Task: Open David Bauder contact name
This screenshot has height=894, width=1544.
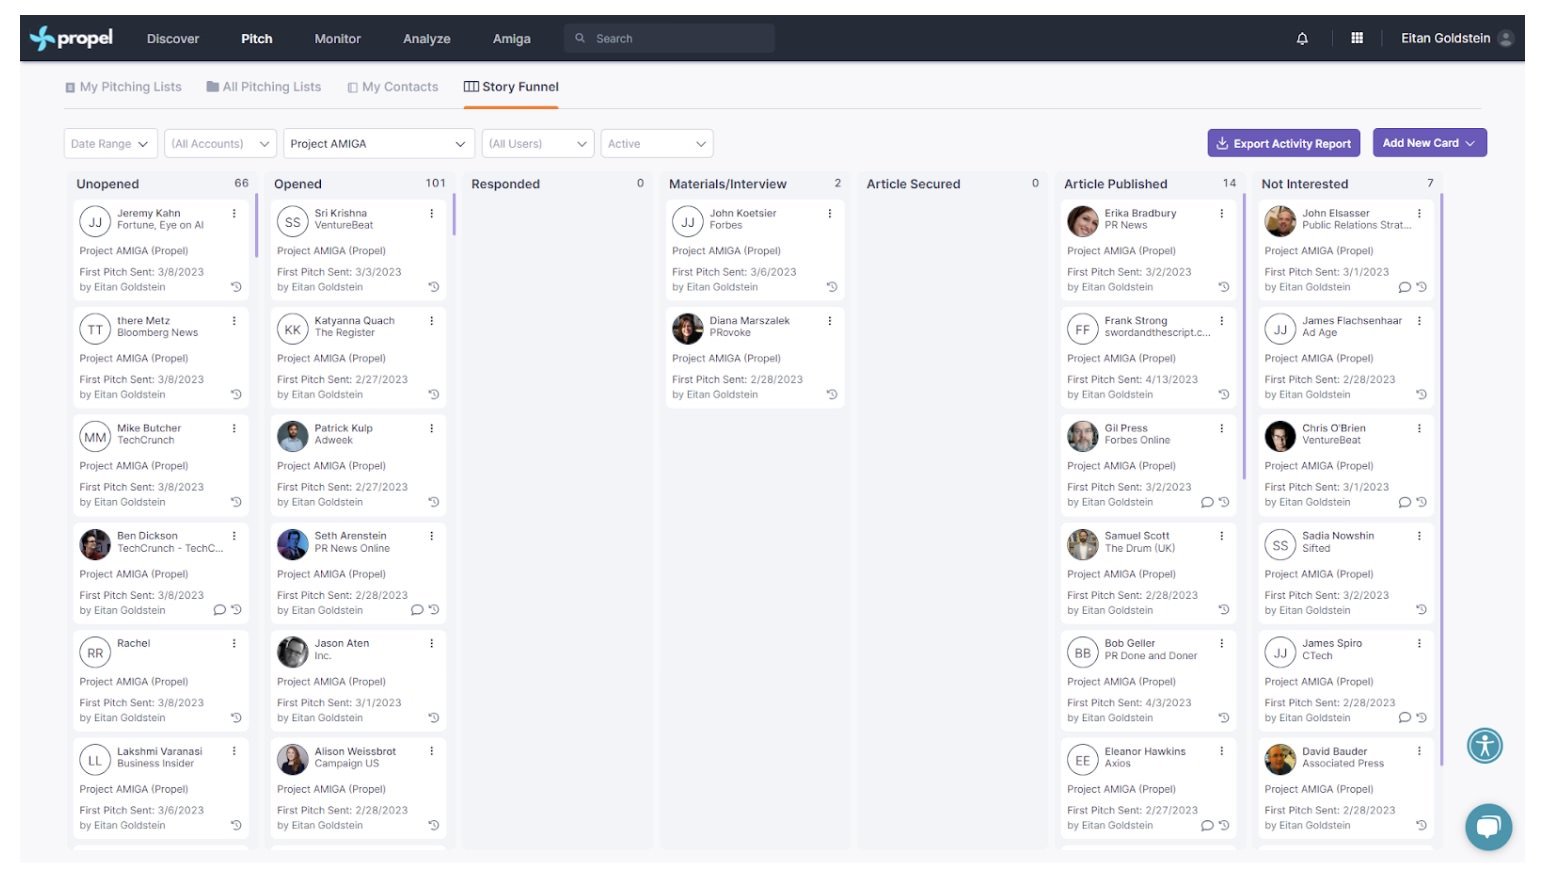Action: pos(1334,751)
